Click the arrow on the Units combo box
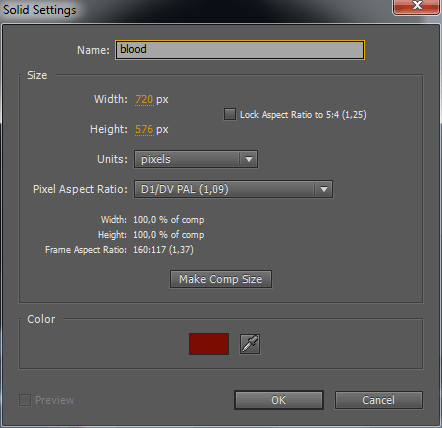The height and width of the screenshot is (428, 442). coord(249,159)
